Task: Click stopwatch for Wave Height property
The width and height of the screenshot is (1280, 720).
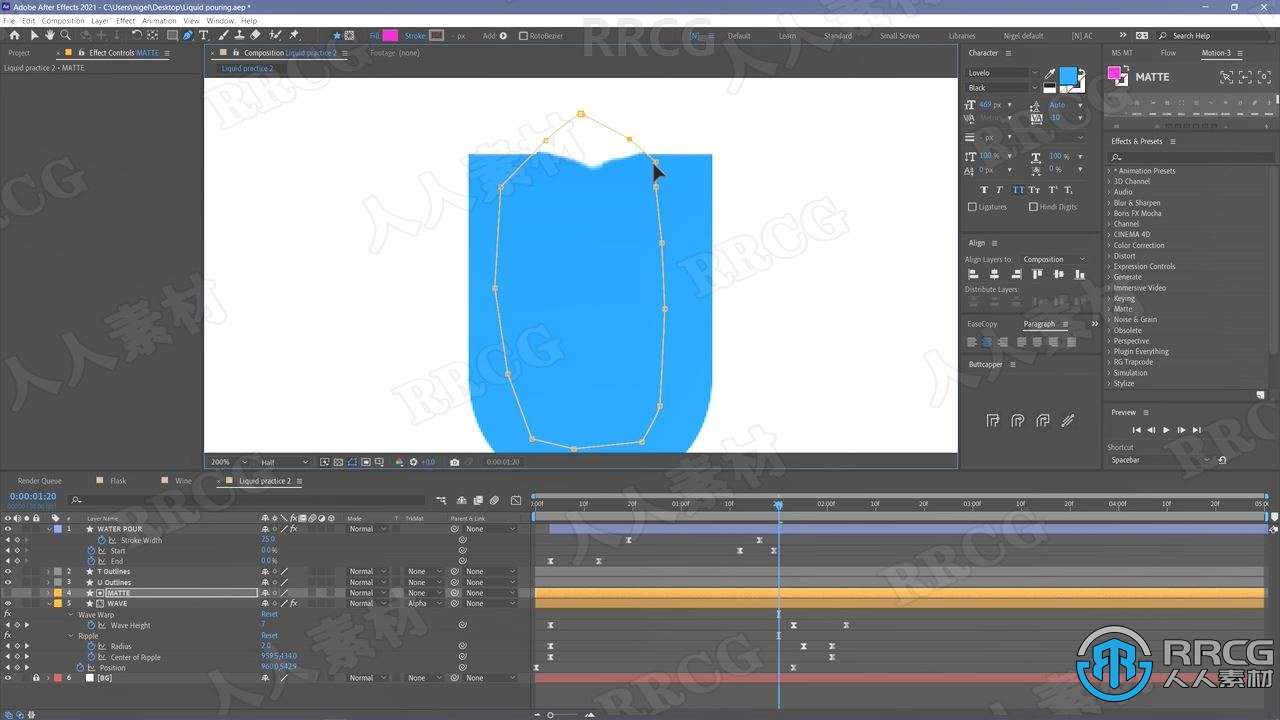Action: tap(91, 625)
